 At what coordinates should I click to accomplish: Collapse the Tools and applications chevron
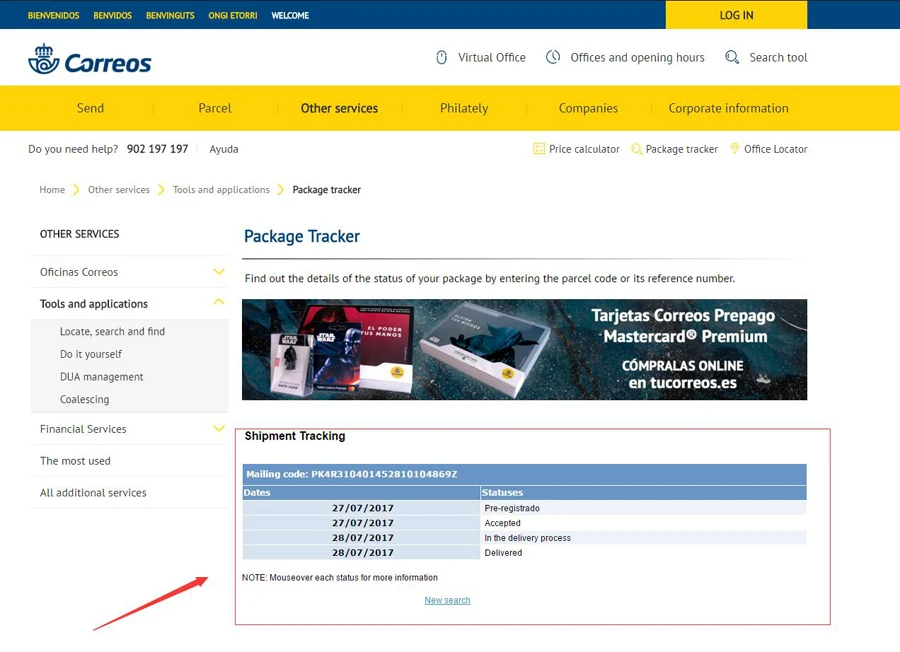point(219,302)
